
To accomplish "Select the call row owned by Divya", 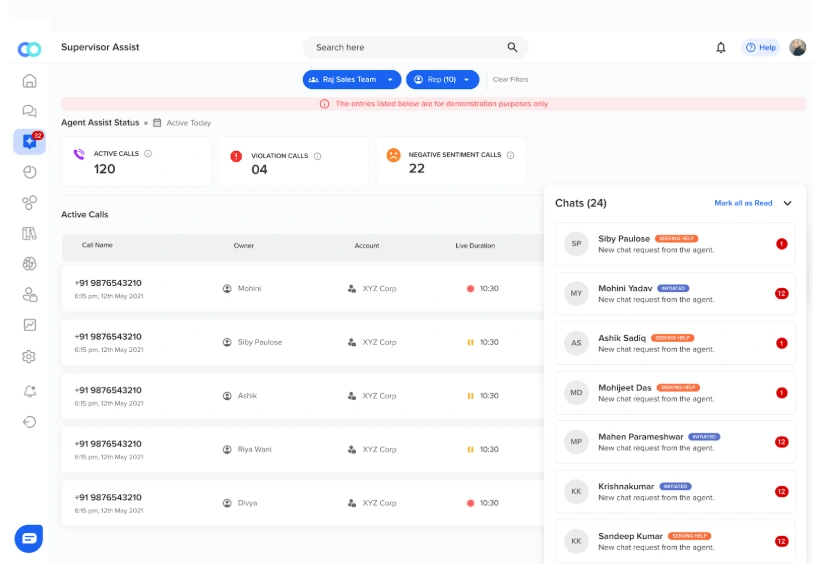I will click(303, 503).
